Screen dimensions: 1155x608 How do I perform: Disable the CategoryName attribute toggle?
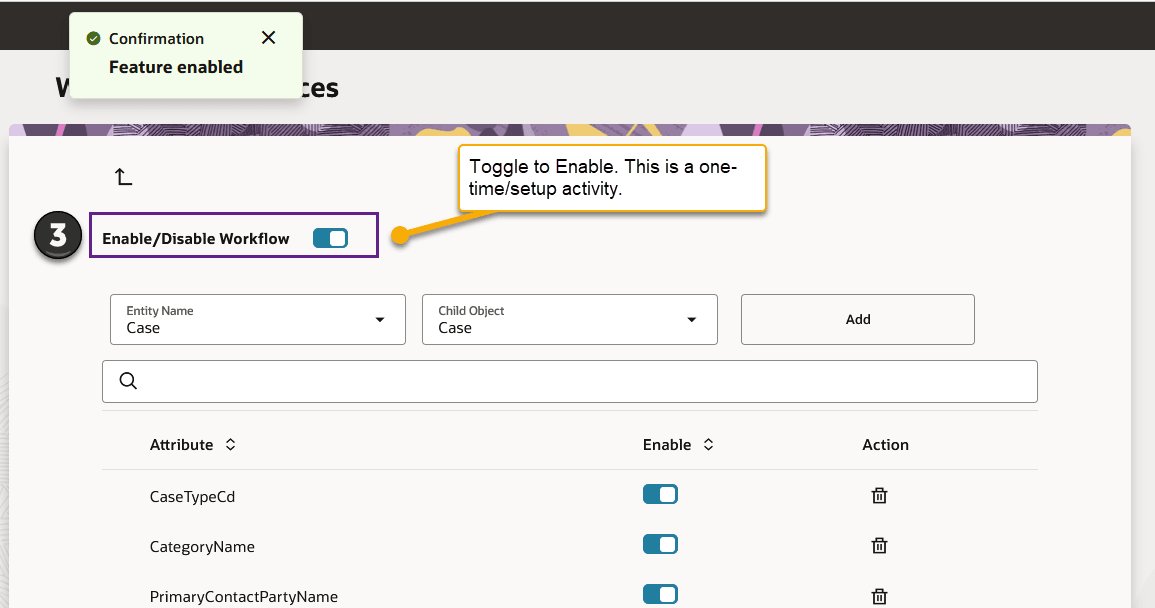click(660, 544)
